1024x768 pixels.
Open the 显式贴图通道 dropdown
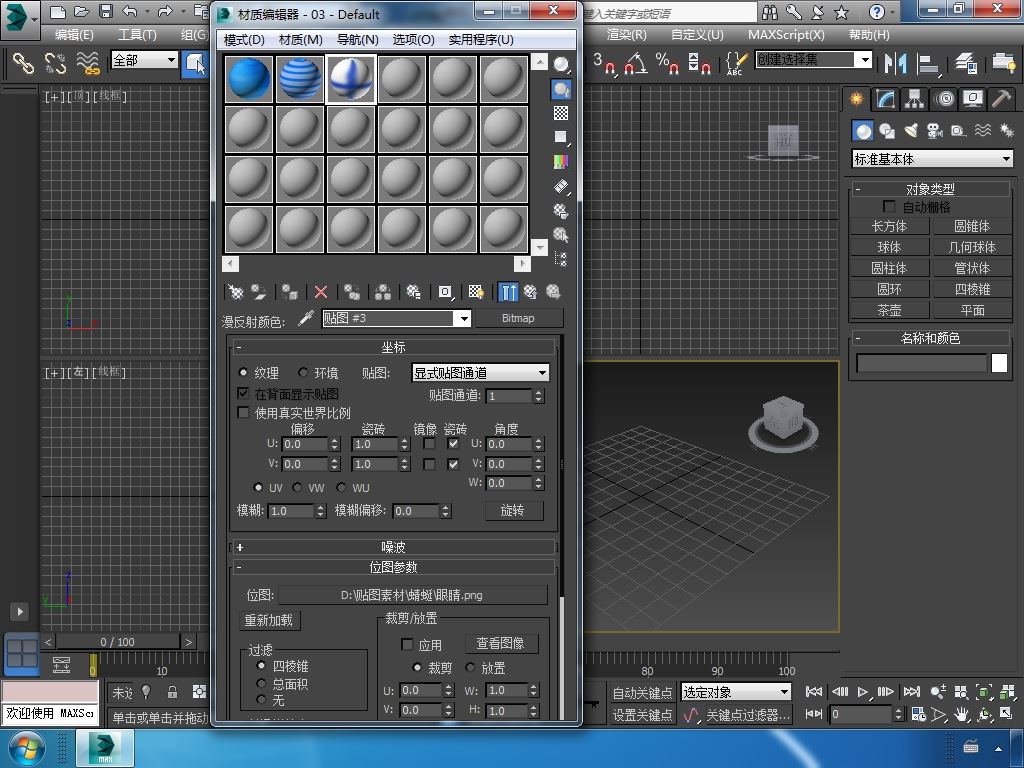pyautogui.click(x=480, y=373)
